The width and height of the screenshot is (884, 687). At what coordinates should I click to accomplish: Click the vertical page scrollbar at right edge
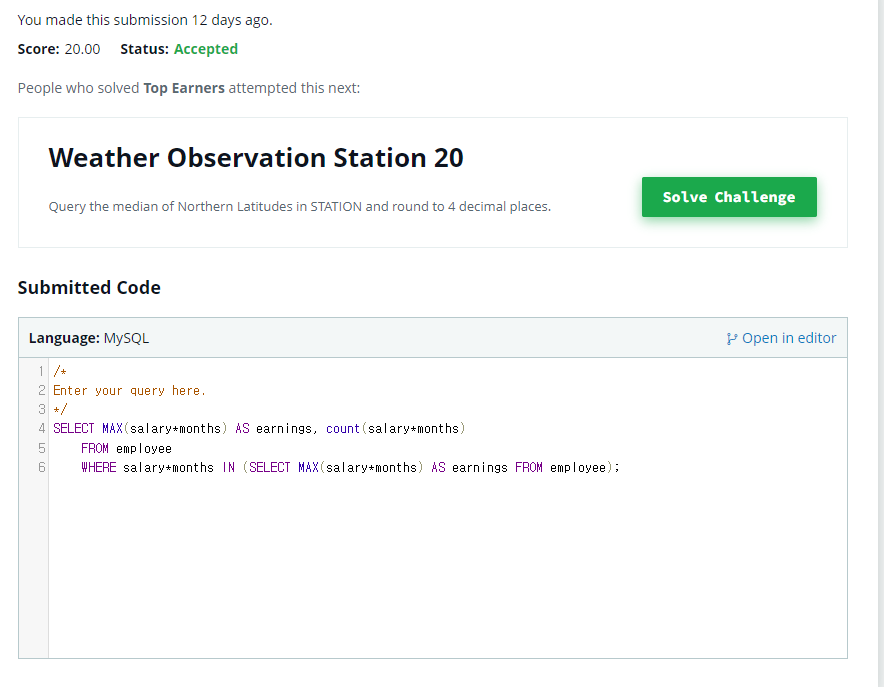pyautogui.click(x=881, y=343)
